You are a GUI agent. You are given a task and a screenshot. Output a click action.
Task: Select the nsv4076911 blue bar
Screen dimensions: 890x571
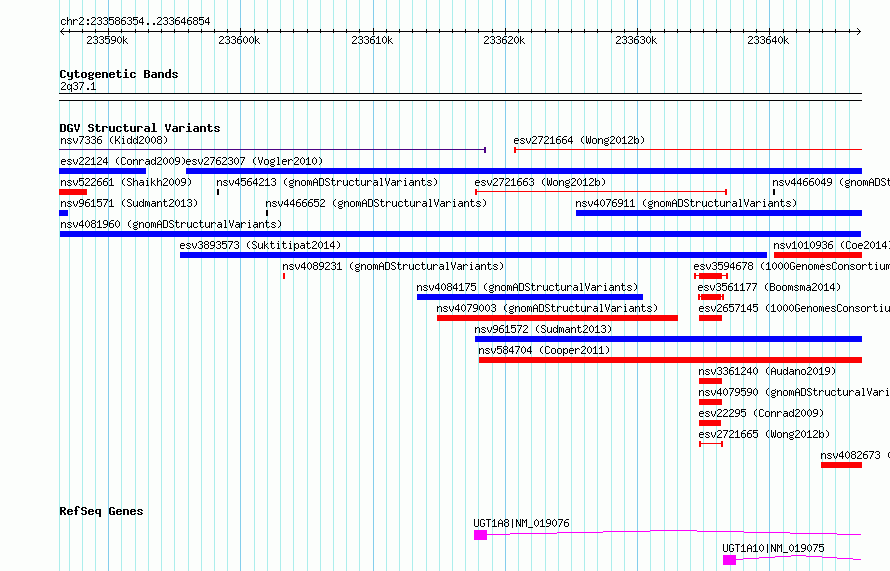[719, 213]
